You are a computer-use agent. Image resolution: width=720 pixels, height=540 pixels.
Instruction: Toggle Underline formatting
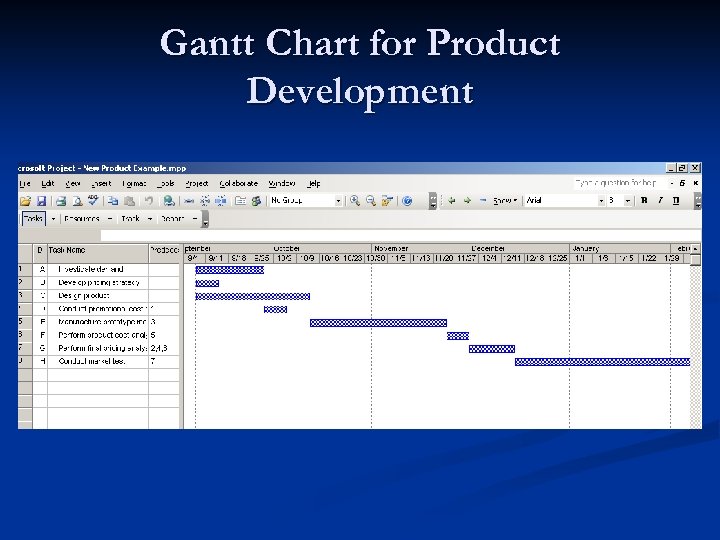676,200
